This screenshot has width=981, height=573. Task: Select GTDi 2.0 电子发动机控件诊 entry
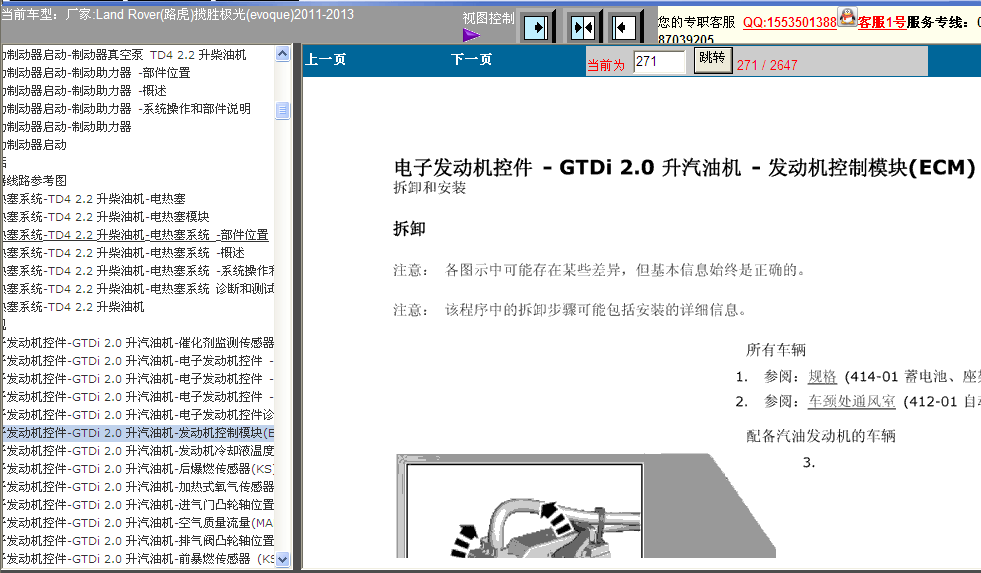138,415
